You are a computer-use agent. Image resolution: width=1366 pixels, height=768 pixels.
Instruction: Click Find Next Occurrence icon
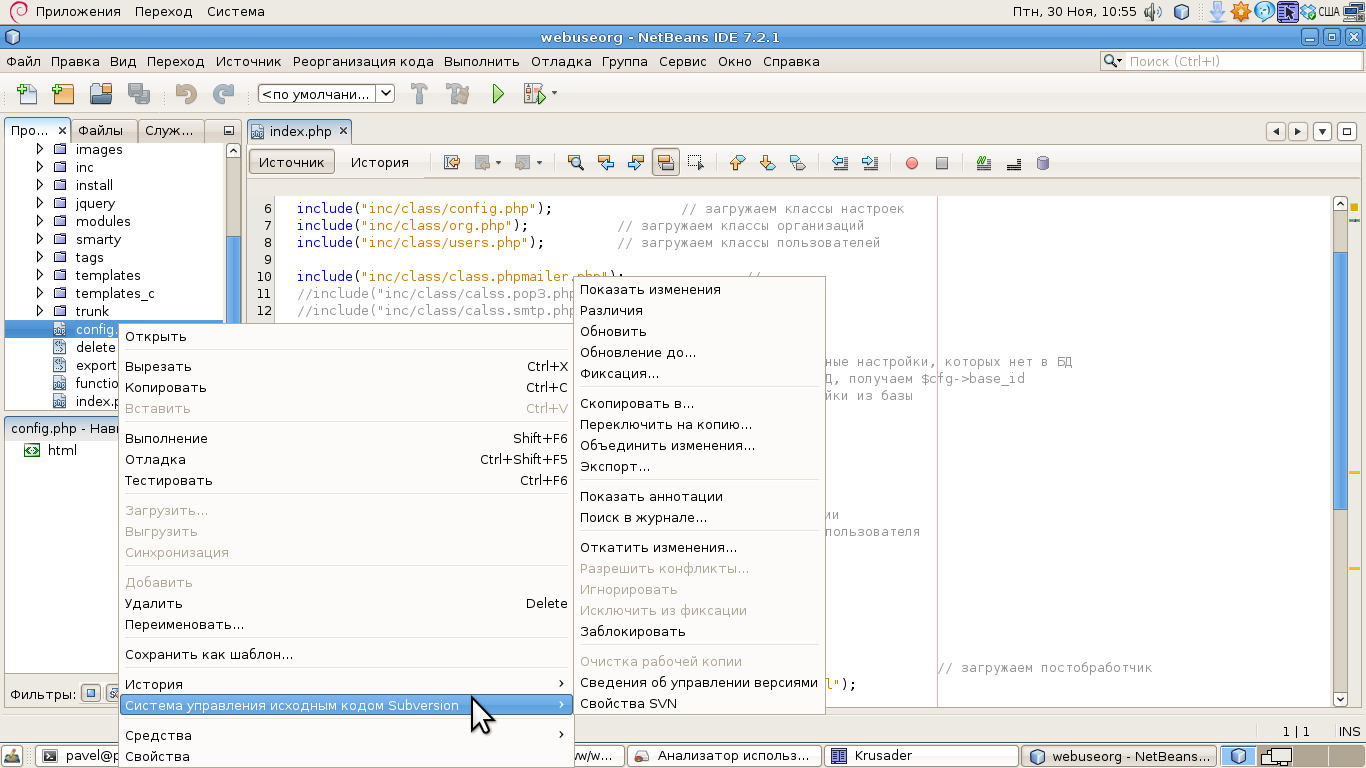635,163
